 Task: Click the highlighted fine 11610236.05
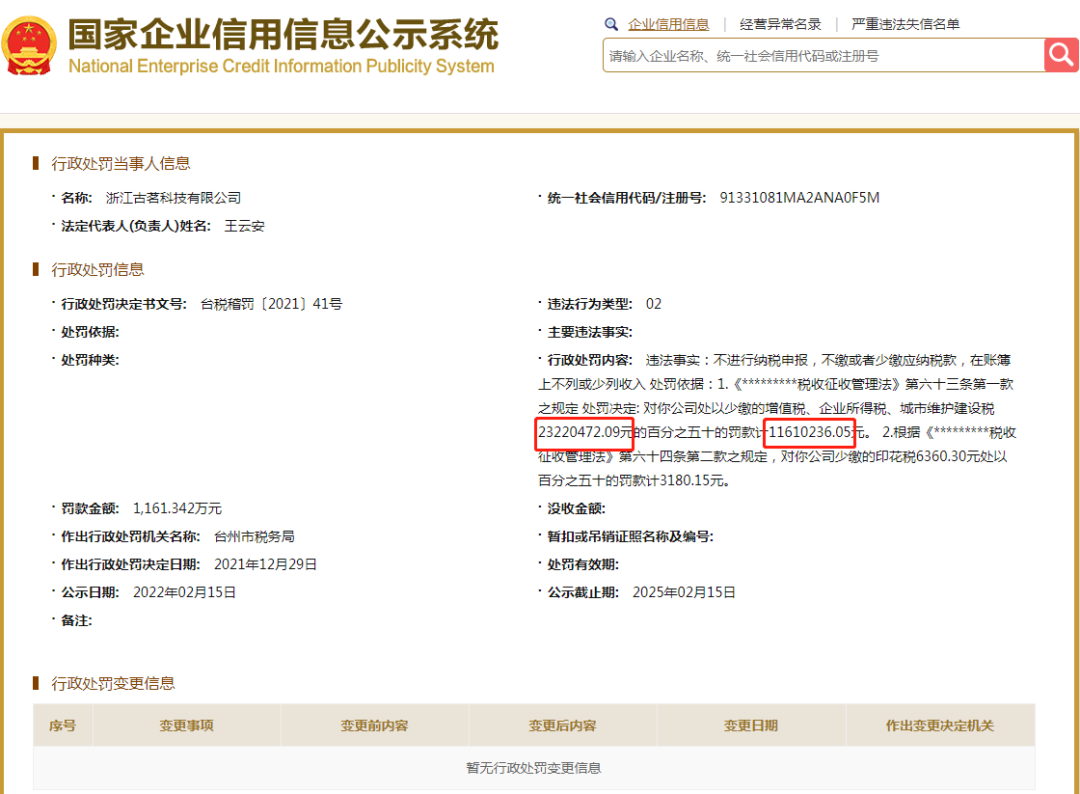pos(809,432)
